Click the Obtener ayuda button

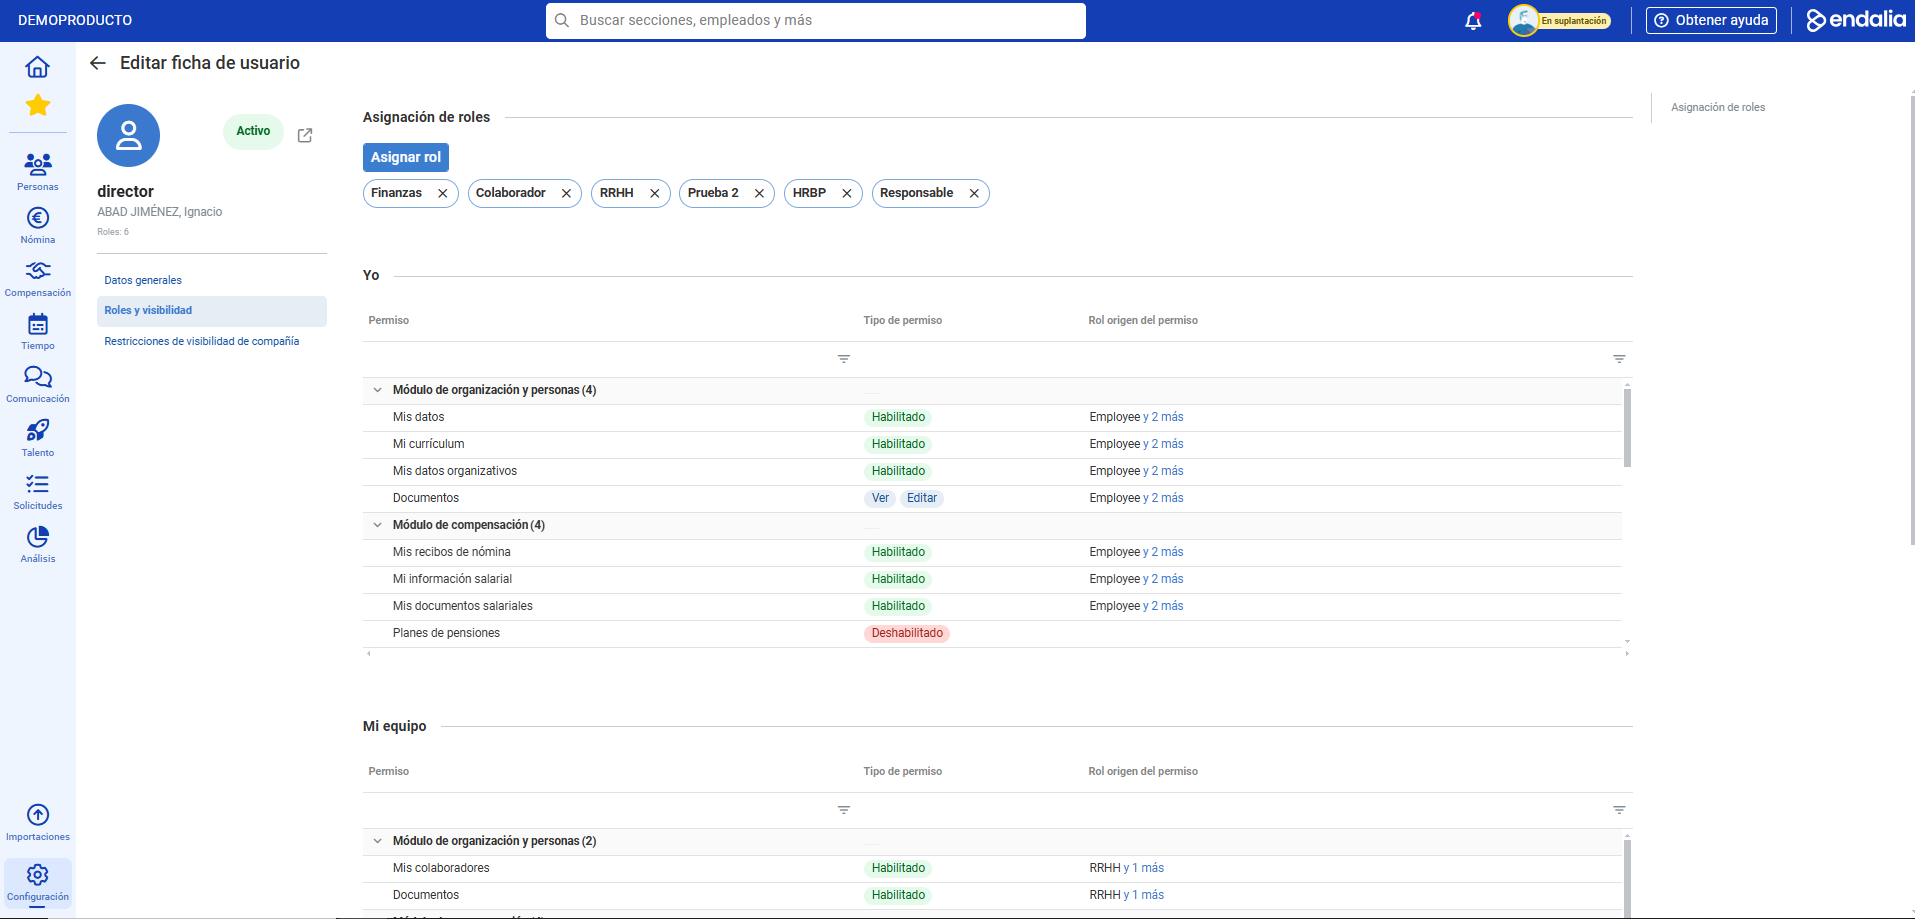pyautogui.click(x=1711, y=20)
